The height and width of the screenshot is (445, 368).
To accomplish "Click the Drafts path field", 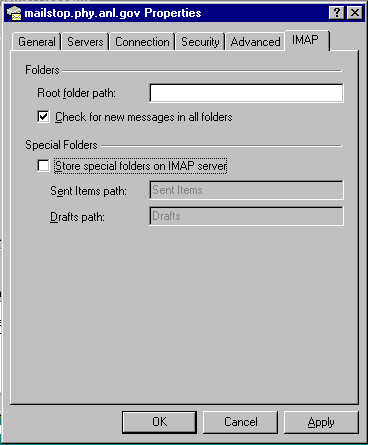I will pos(246,216).
